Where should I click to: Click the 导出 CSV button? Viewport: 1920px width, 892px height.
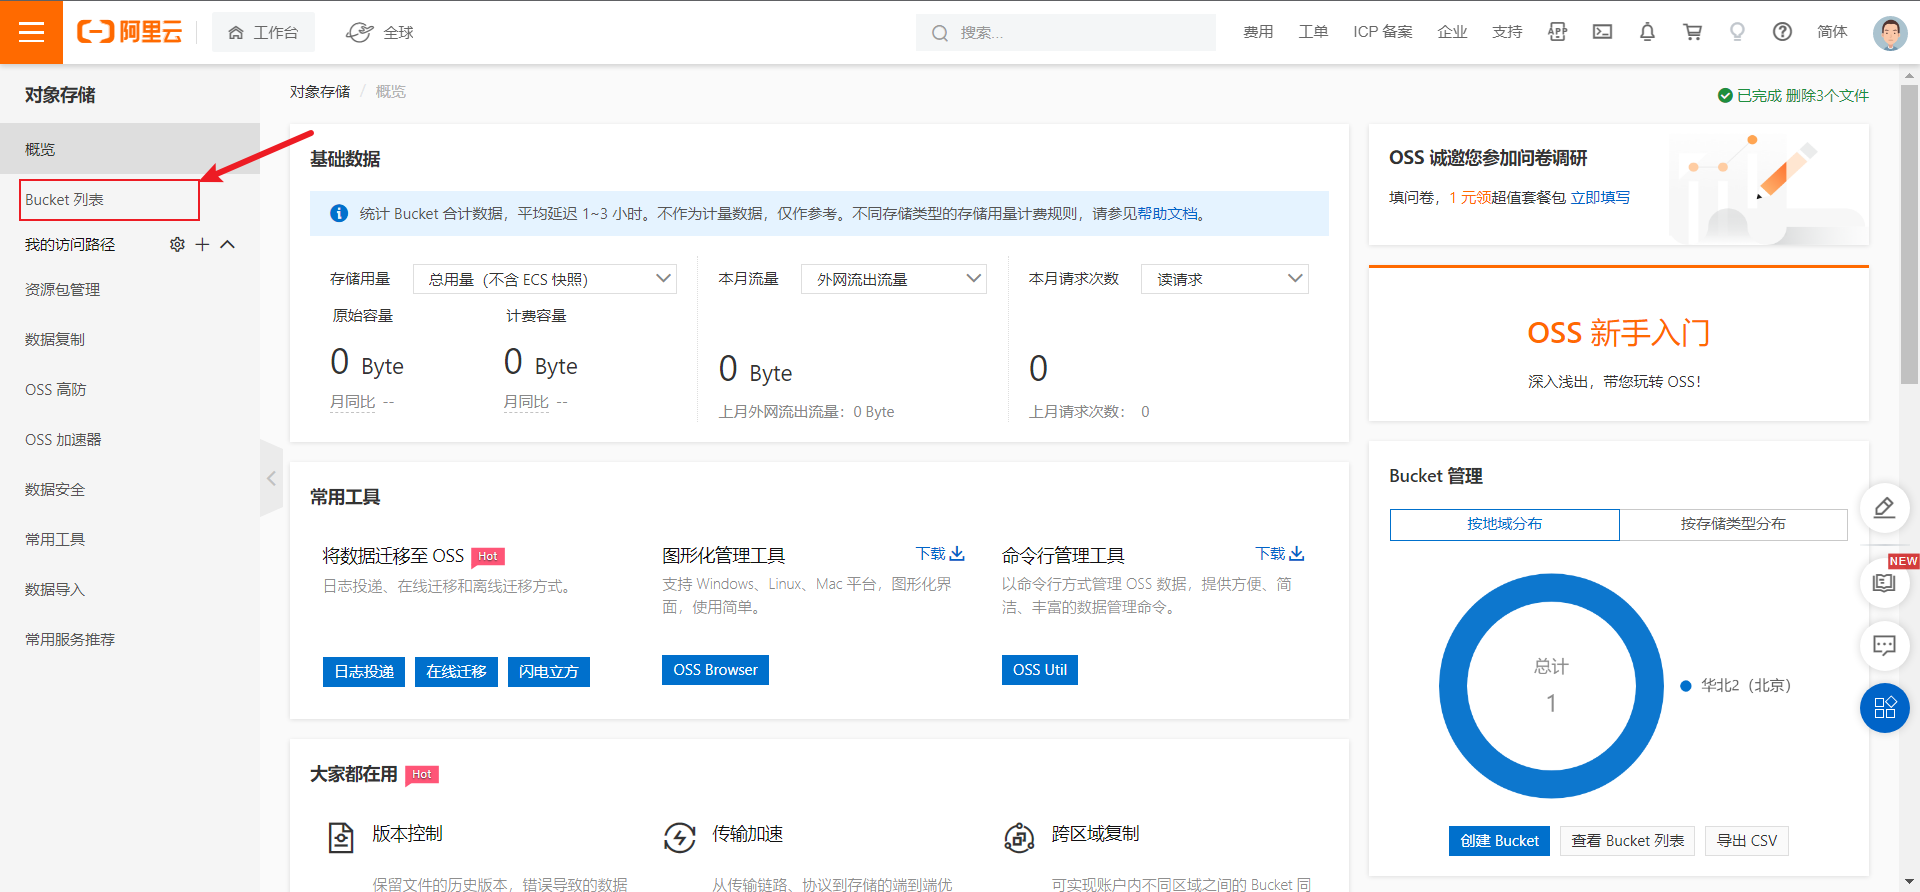1747,841
